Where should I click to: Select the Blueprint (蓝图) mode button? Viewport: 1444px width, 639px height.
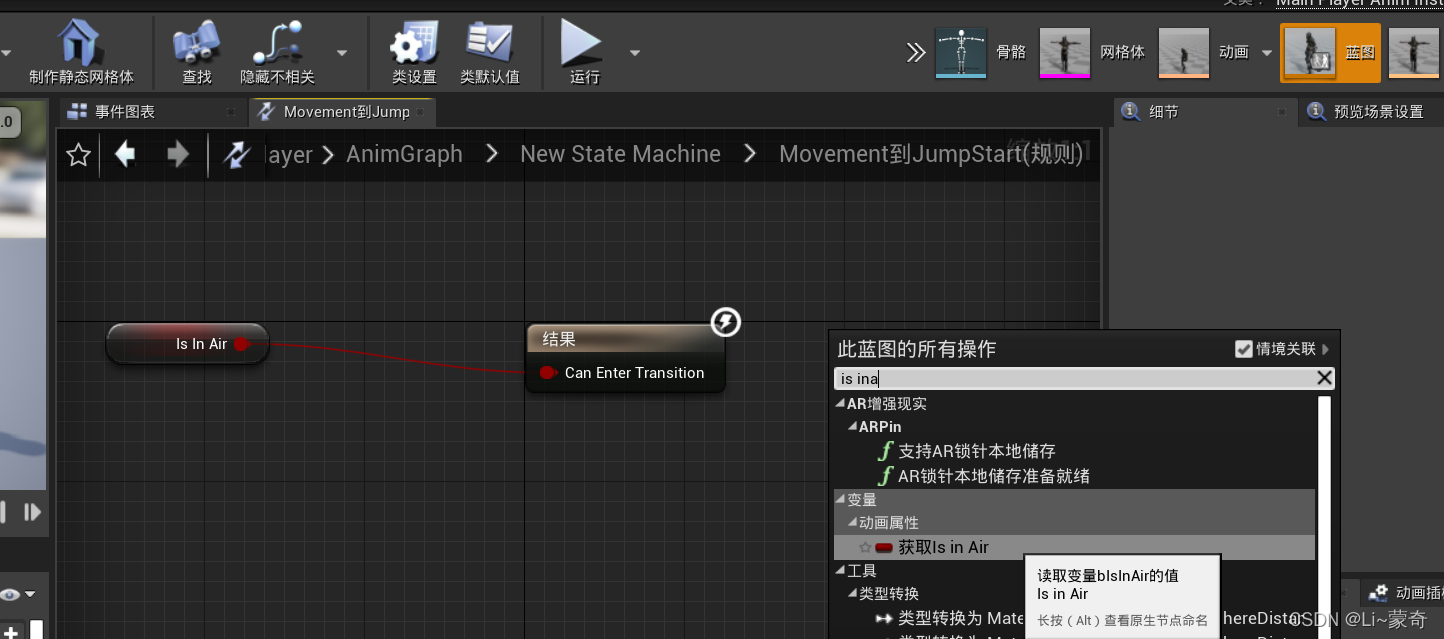click(x=1330, y=53)
